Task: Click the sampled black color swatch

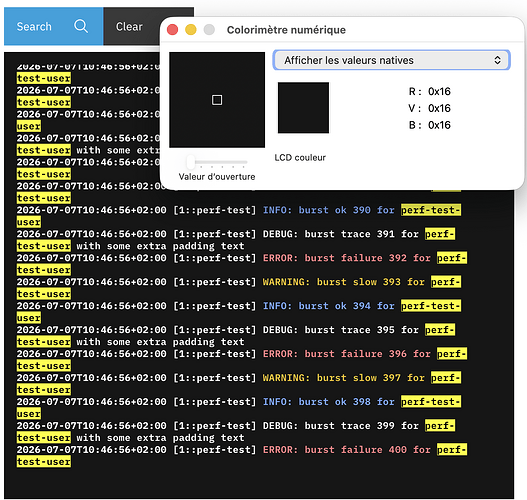Action: point(303,108)
